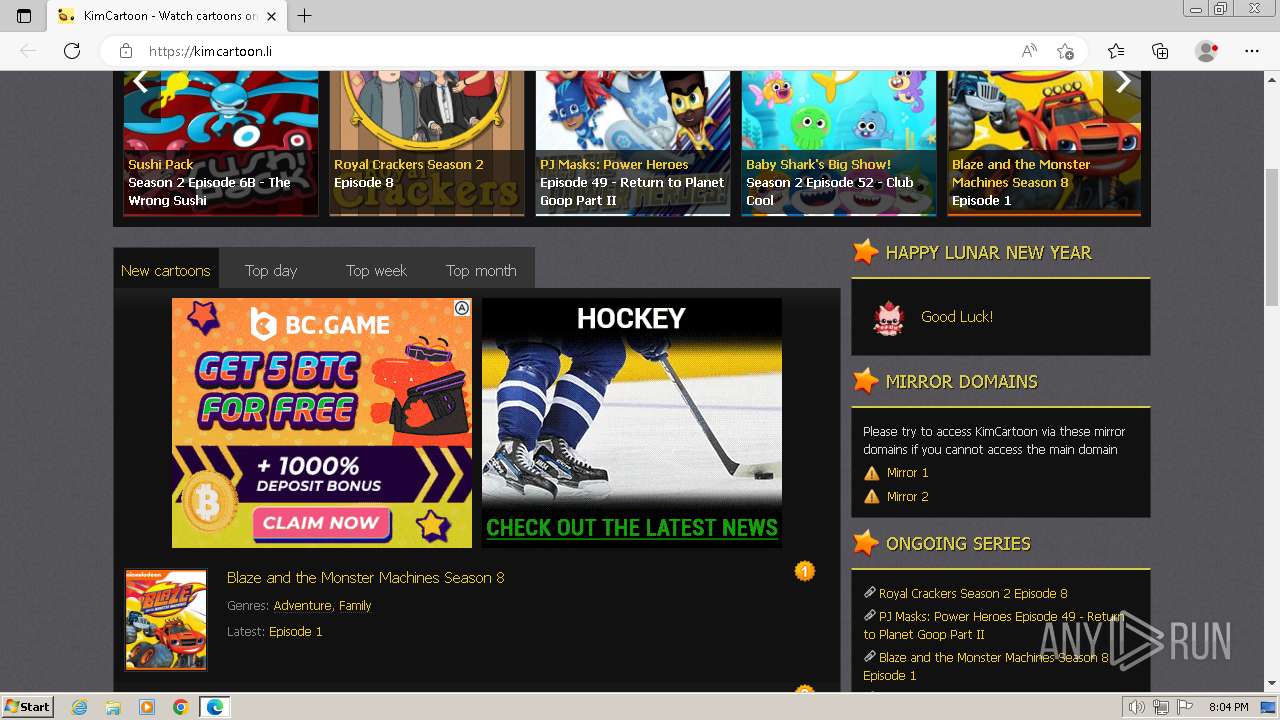Advance carousel with right arrow
Image resolution: width=1280 pixels, height=720 pixels.
[x=1123, y=82]
